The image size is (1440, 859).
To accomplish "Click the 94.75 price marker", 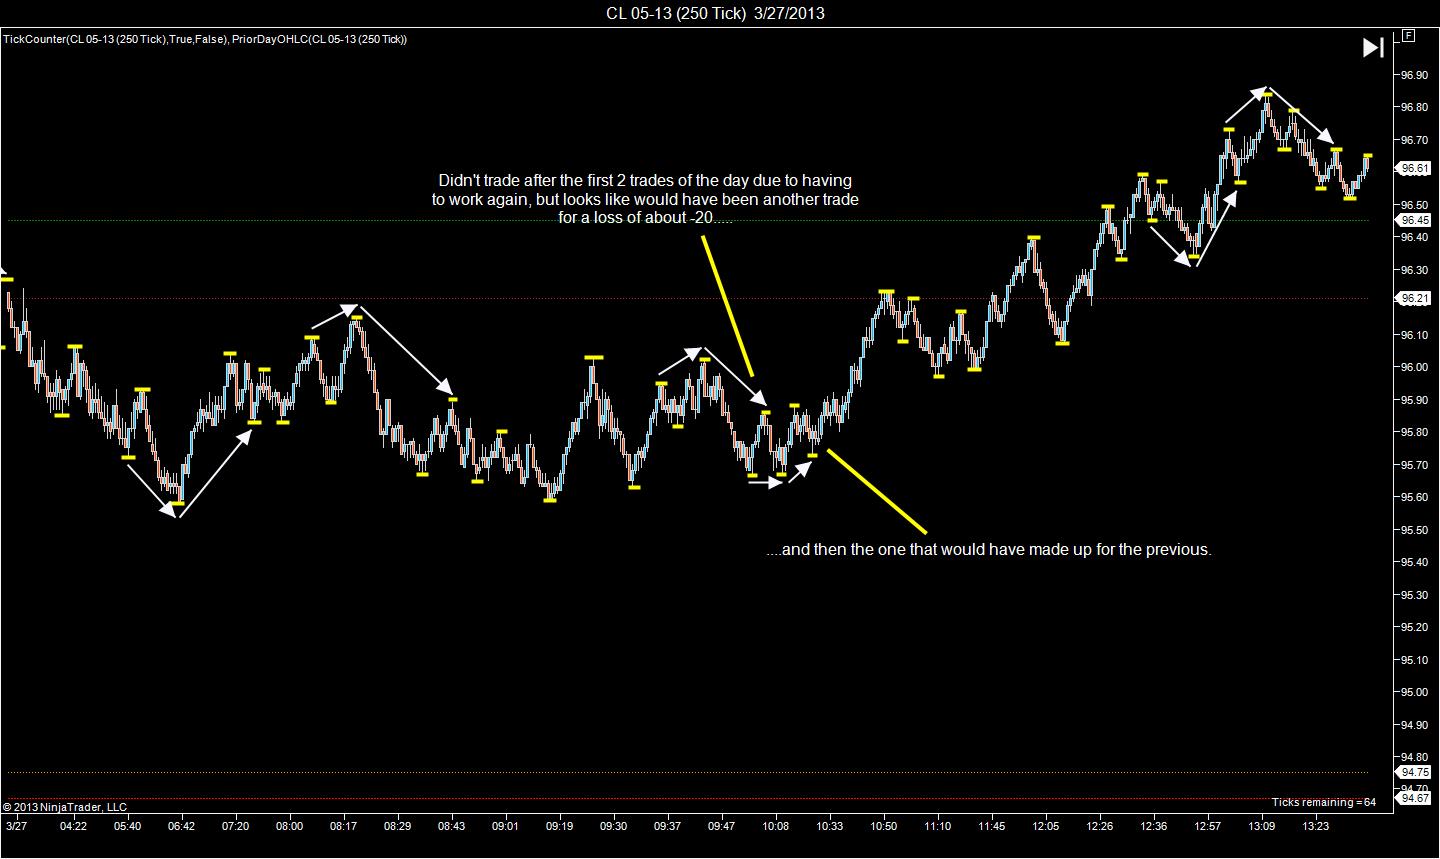I will coord(1414,772).
